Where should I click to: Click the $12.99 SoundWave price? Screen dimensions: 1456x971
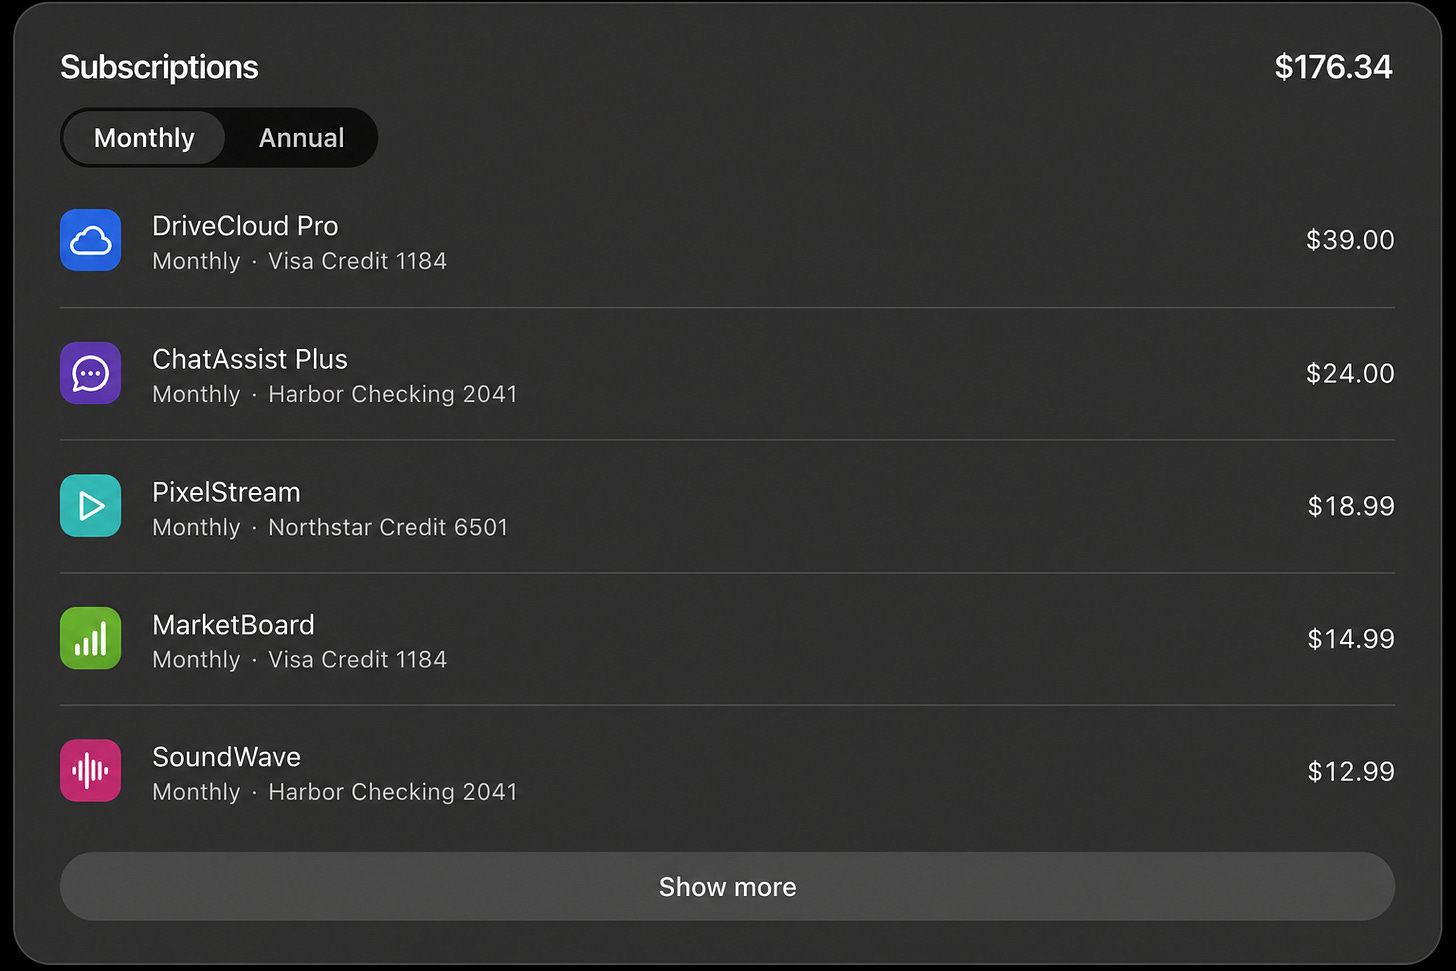pyautogui.click(x=1351, y=771)
